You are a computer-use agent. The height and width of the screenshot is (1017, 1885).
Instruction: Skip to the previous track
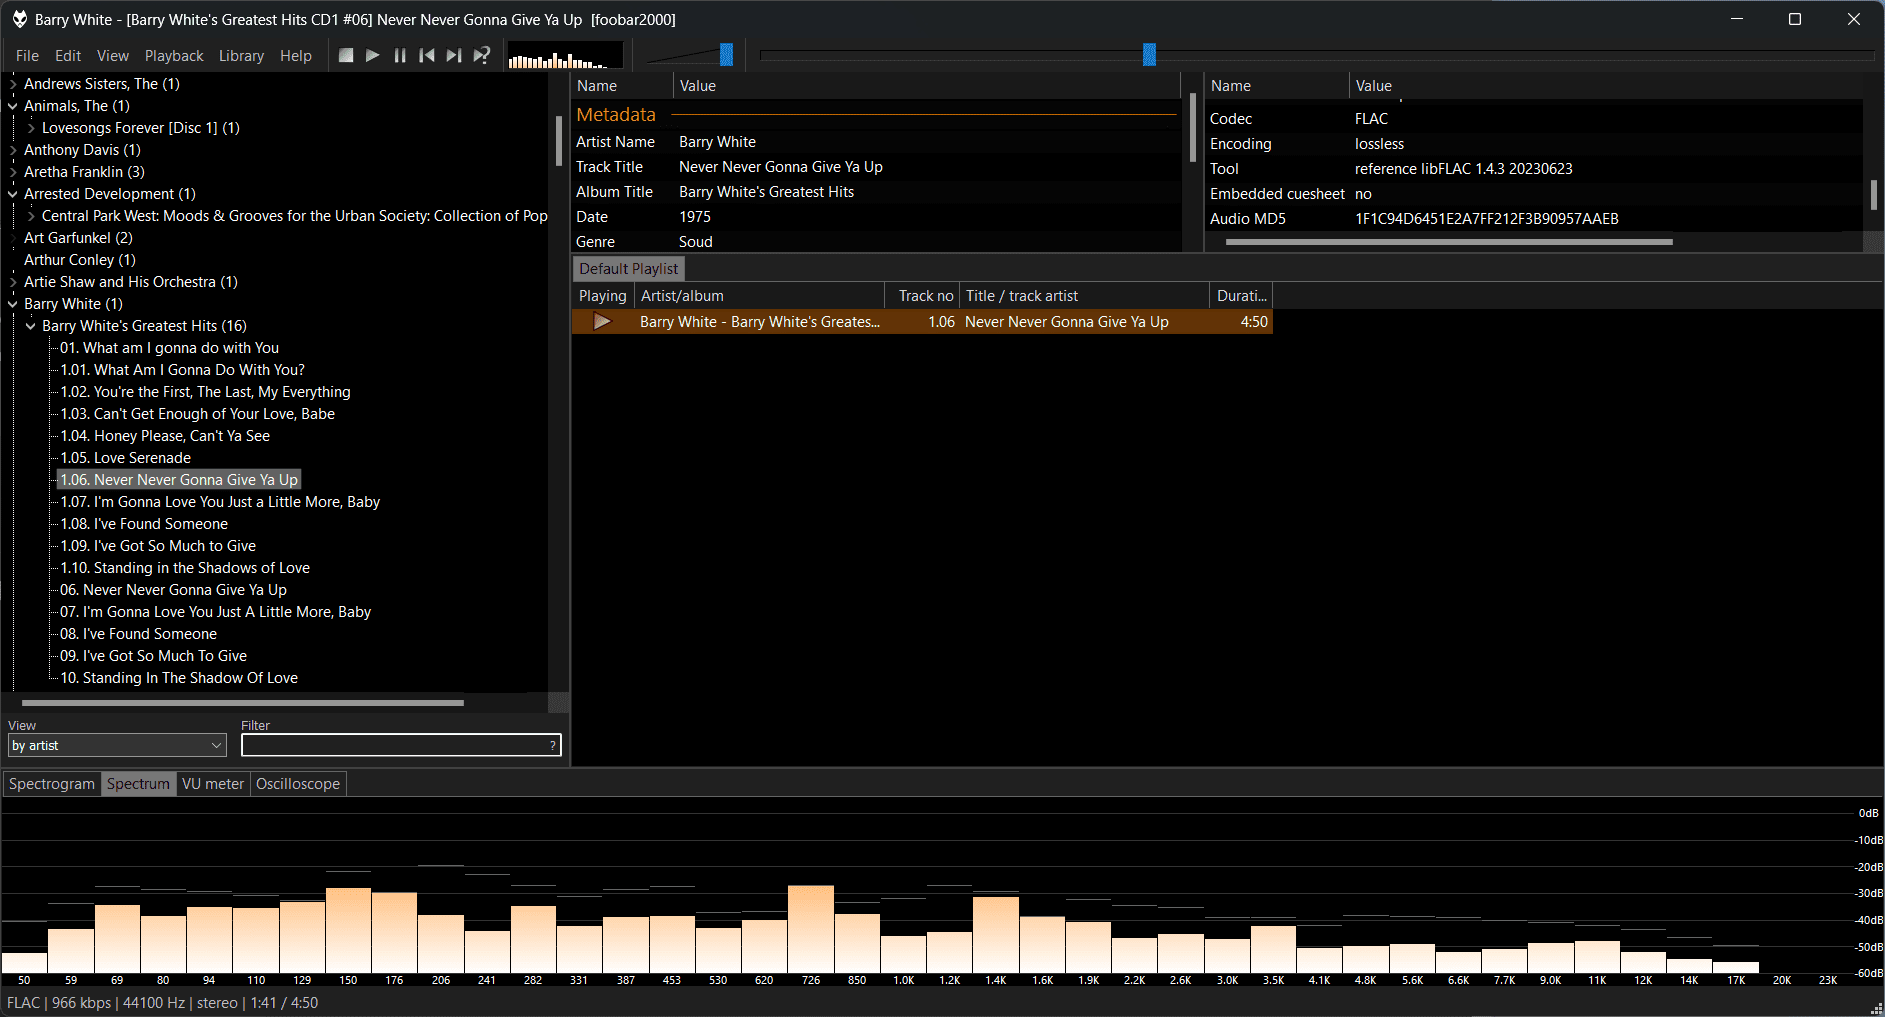[x=427, y=55]
